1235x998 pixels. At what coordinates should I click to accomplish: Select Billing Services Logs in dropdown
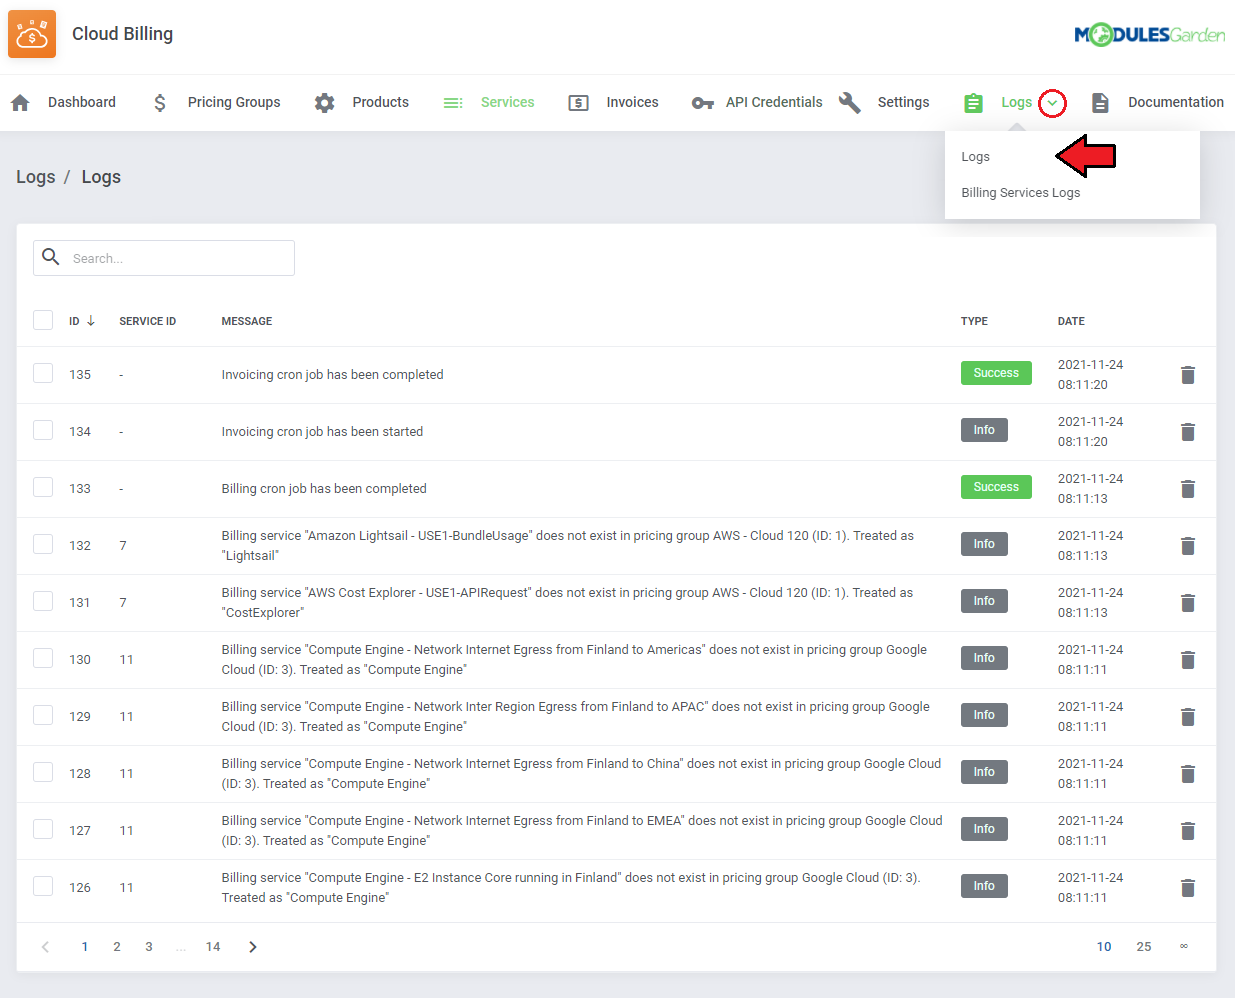pyautogui.click(x=1020, y=193)
